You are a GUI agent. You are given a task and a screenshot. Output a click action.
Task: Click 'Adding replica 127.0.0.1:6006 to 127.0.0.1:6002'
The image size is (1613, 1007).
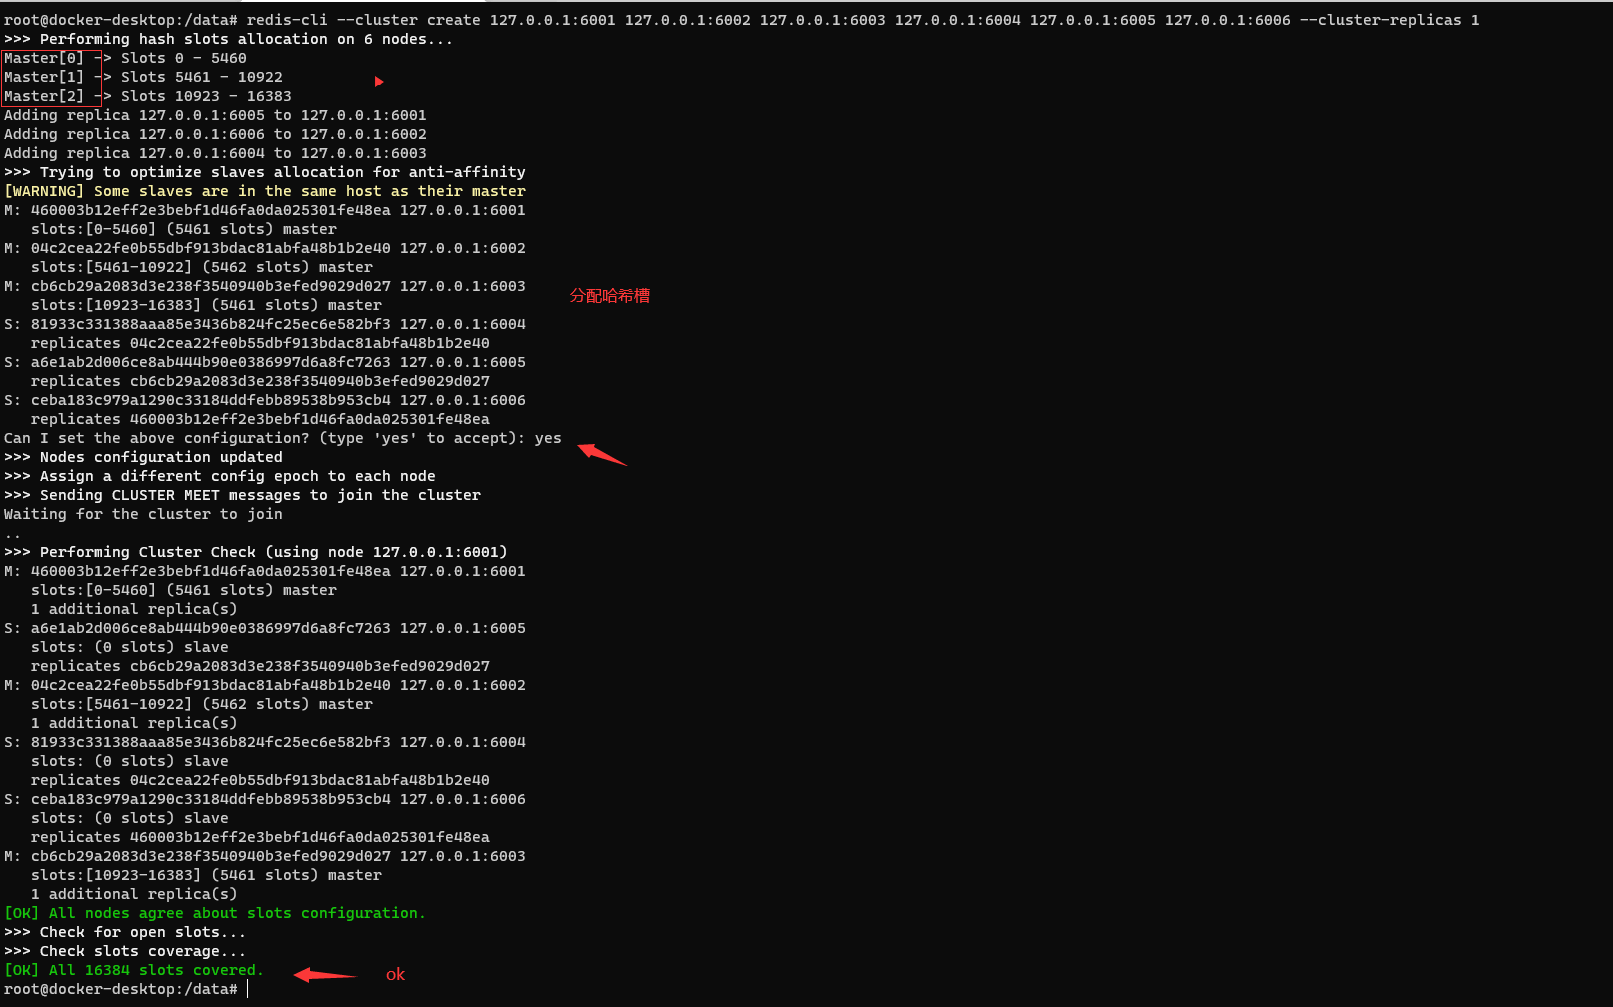[x=215, y=134]
